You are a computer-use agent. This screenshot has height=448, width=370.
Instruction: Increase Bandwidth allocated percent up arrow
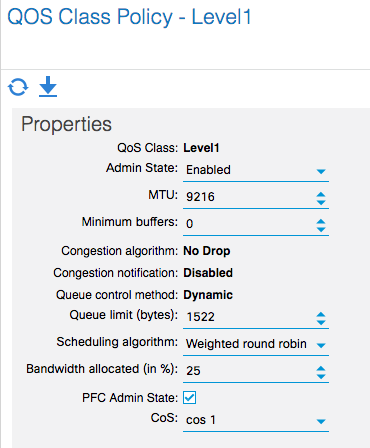321,369
